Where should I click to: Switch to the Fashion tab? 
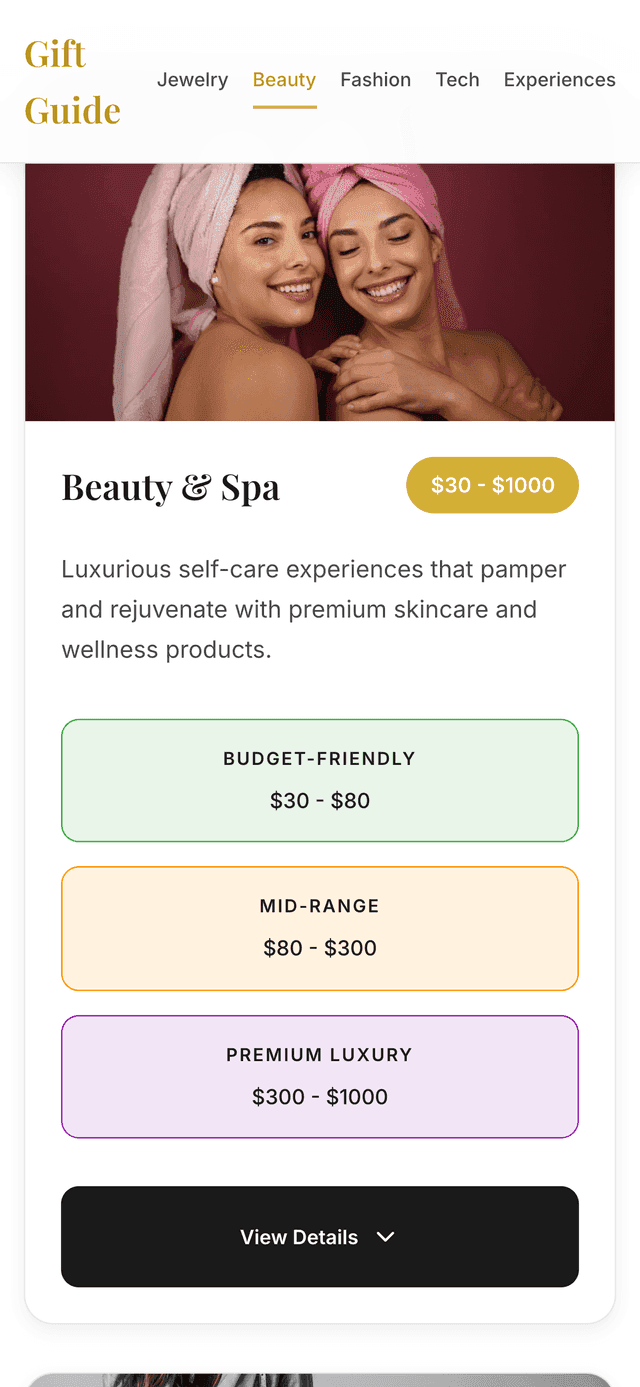coord(375,80)
